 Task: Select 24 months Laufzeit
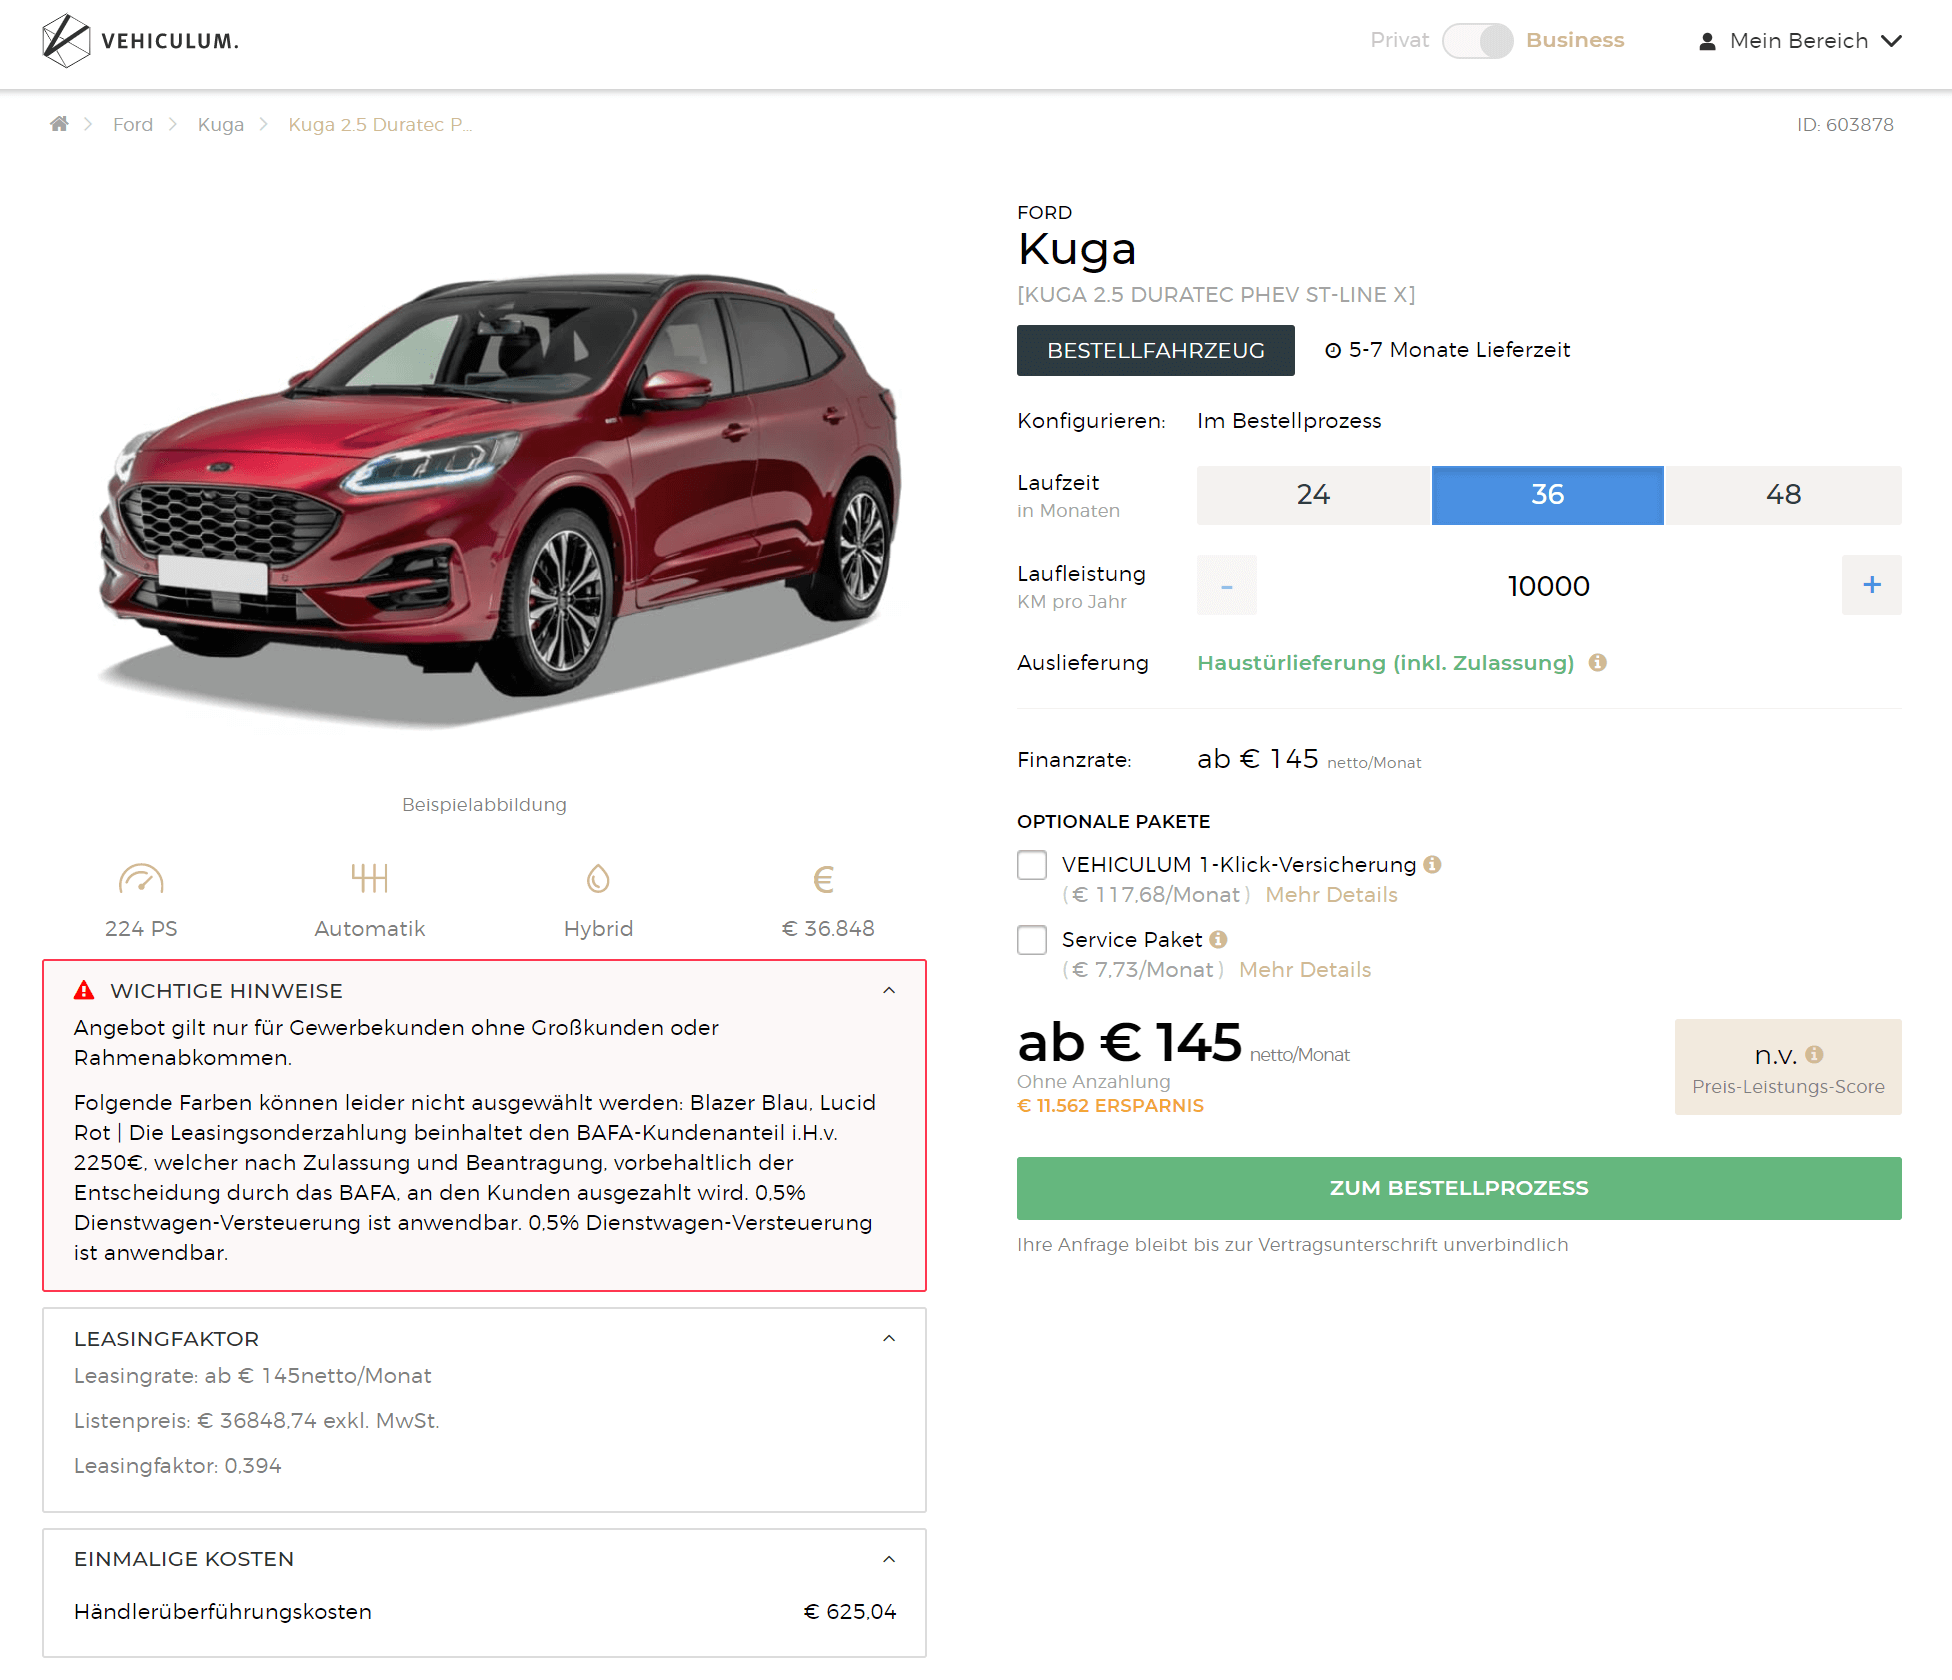(x=1314, y=495)
